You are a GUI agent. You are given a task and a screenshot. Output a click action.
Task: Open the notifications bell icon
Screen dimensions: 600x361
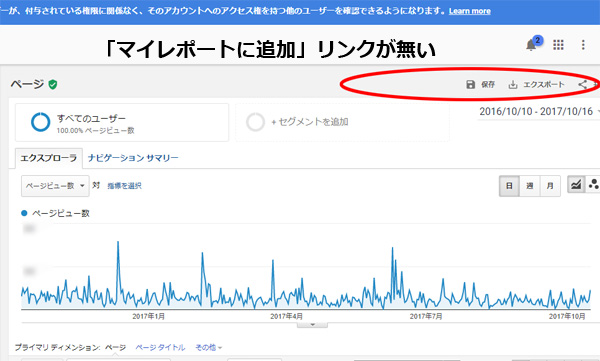click(531, 45)
